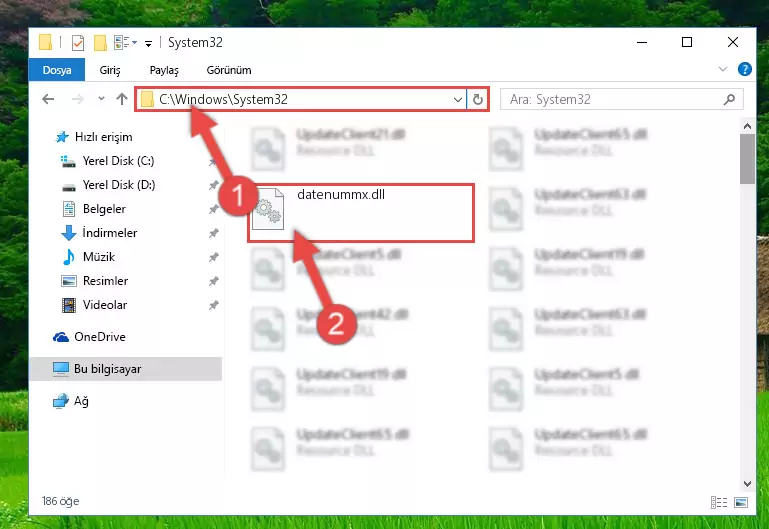Click the pin icon next to Videolar
Screen dimensions: 769x529
click(214, 305)
